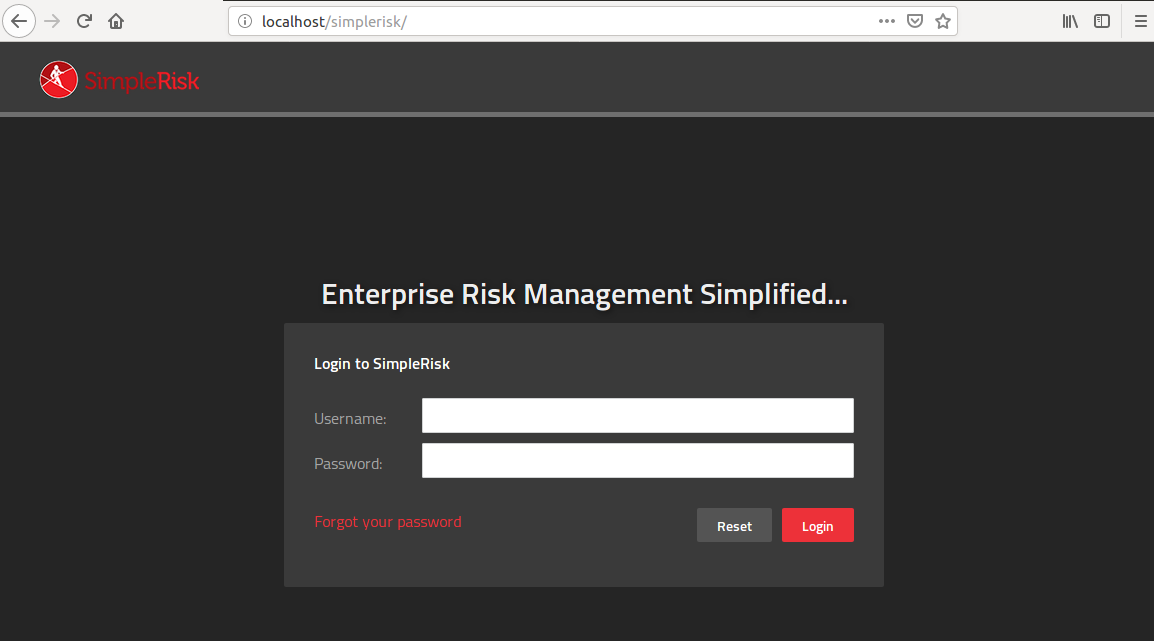Viewport: 1154px width, 641px height.
Task: Click into the Username field
Action: point(637,416)
